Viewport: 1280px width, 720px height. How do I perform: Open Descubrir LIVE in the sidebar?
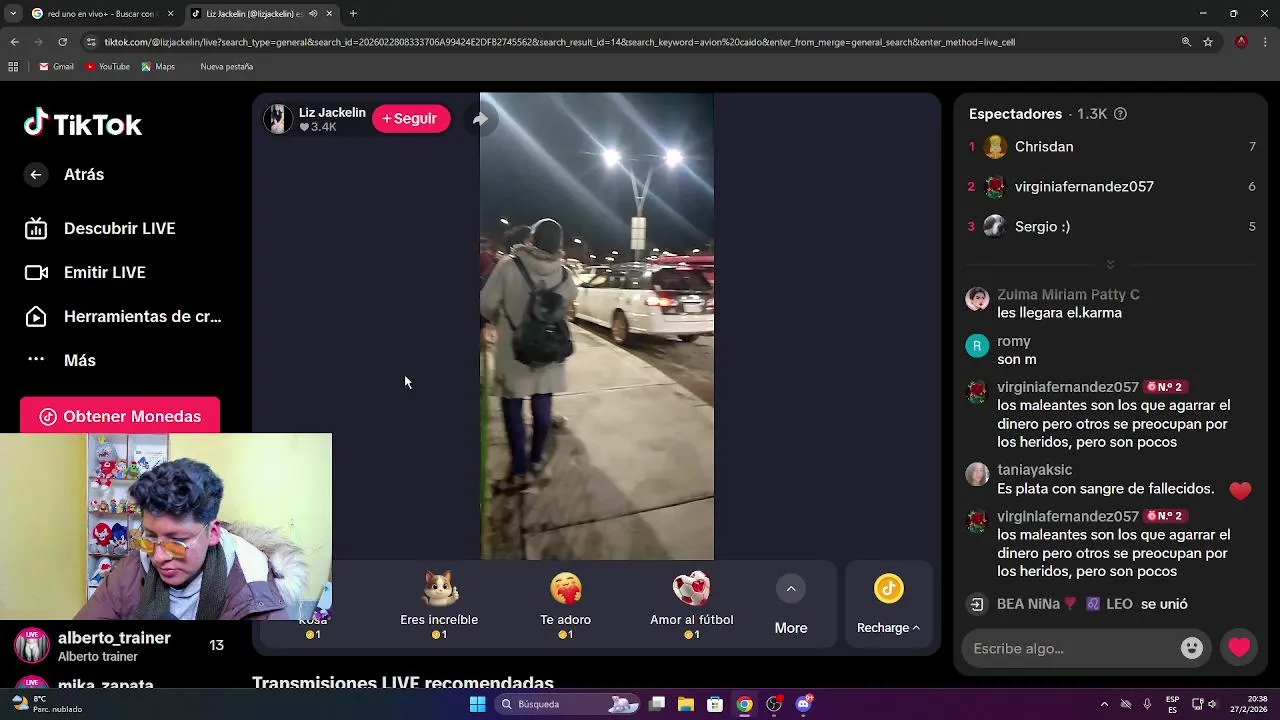100,228
